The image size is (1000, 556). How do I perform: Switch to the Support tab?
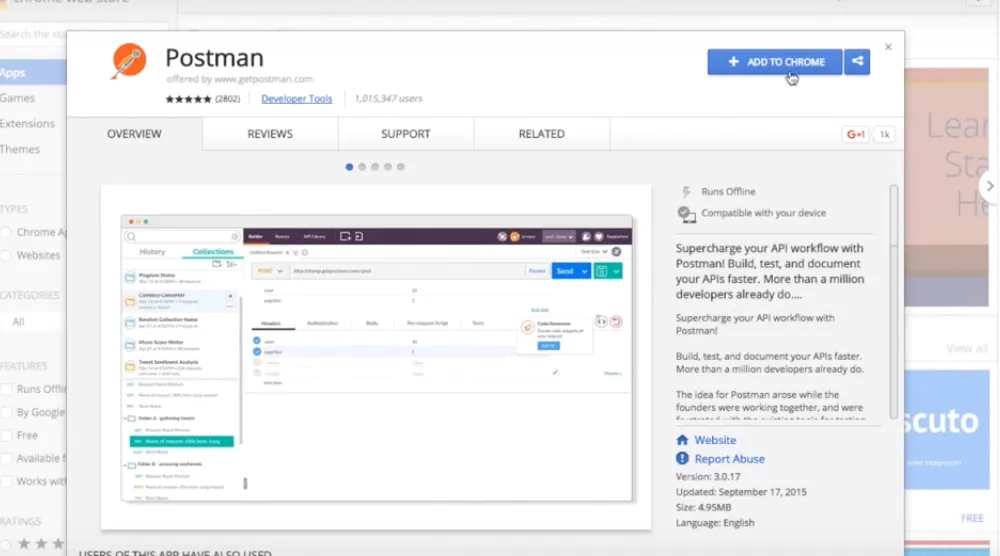(x=406, y=134)
